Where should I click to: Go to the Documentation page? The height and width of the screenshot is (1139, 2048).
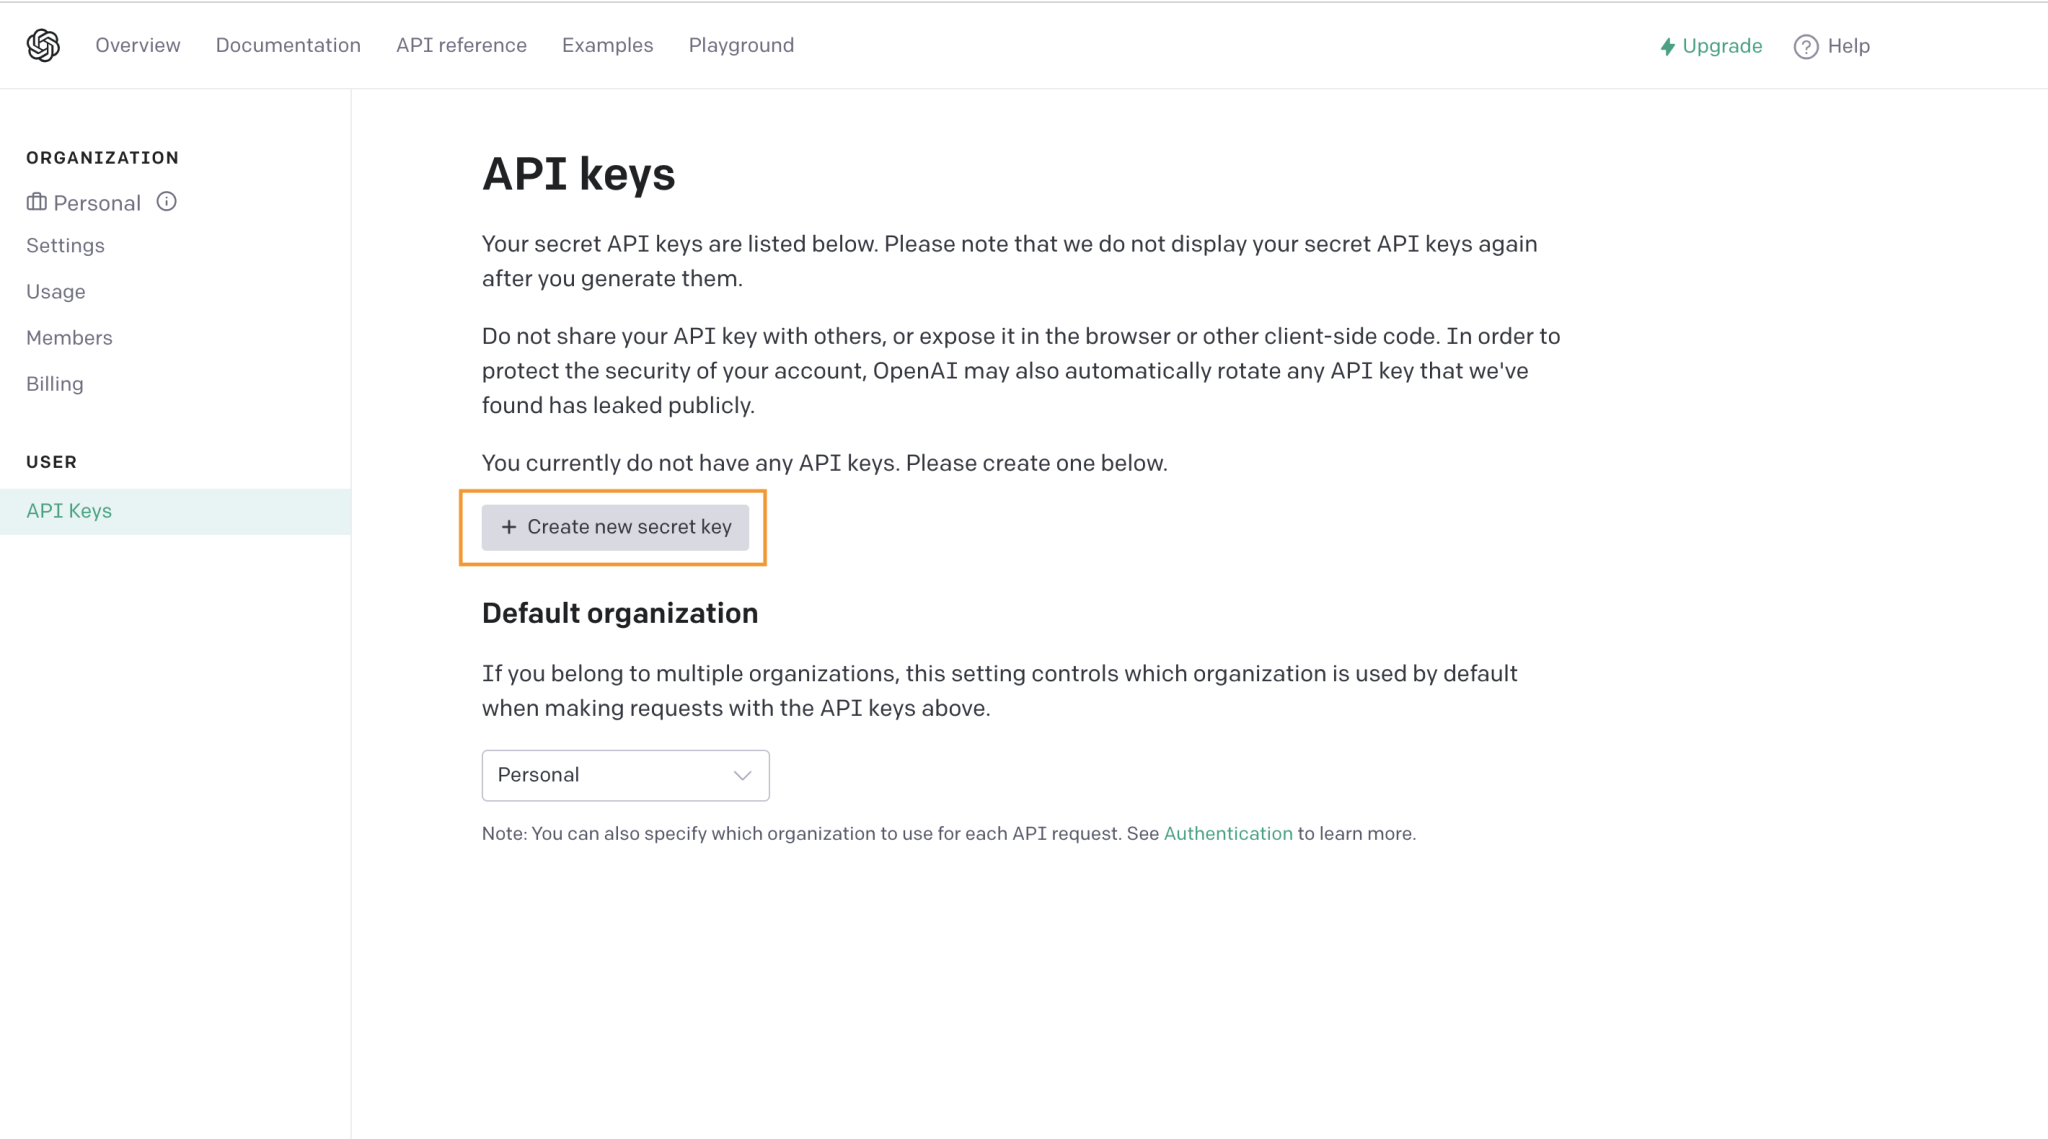[288, 45]
